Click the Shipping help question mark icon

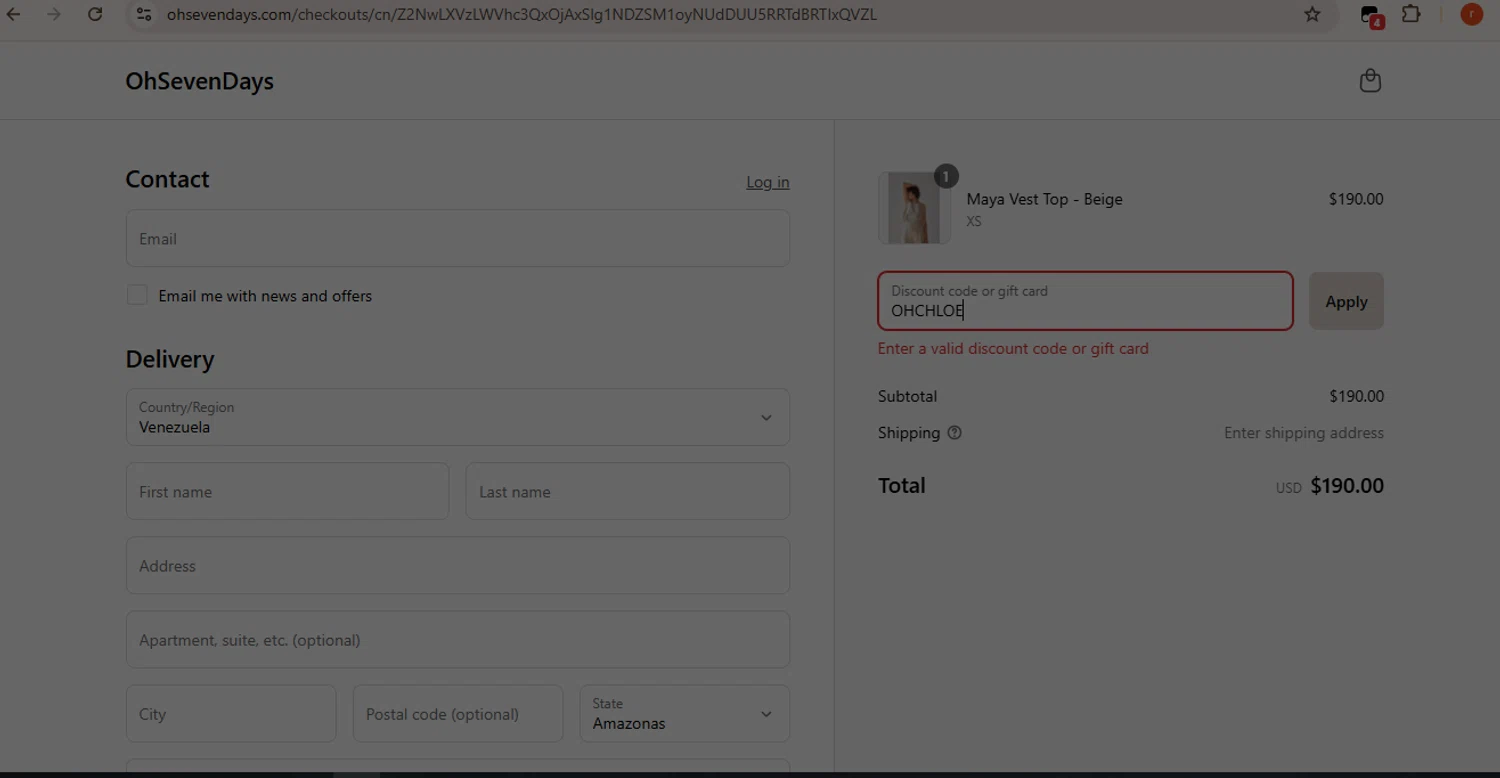tap(954, 433)
